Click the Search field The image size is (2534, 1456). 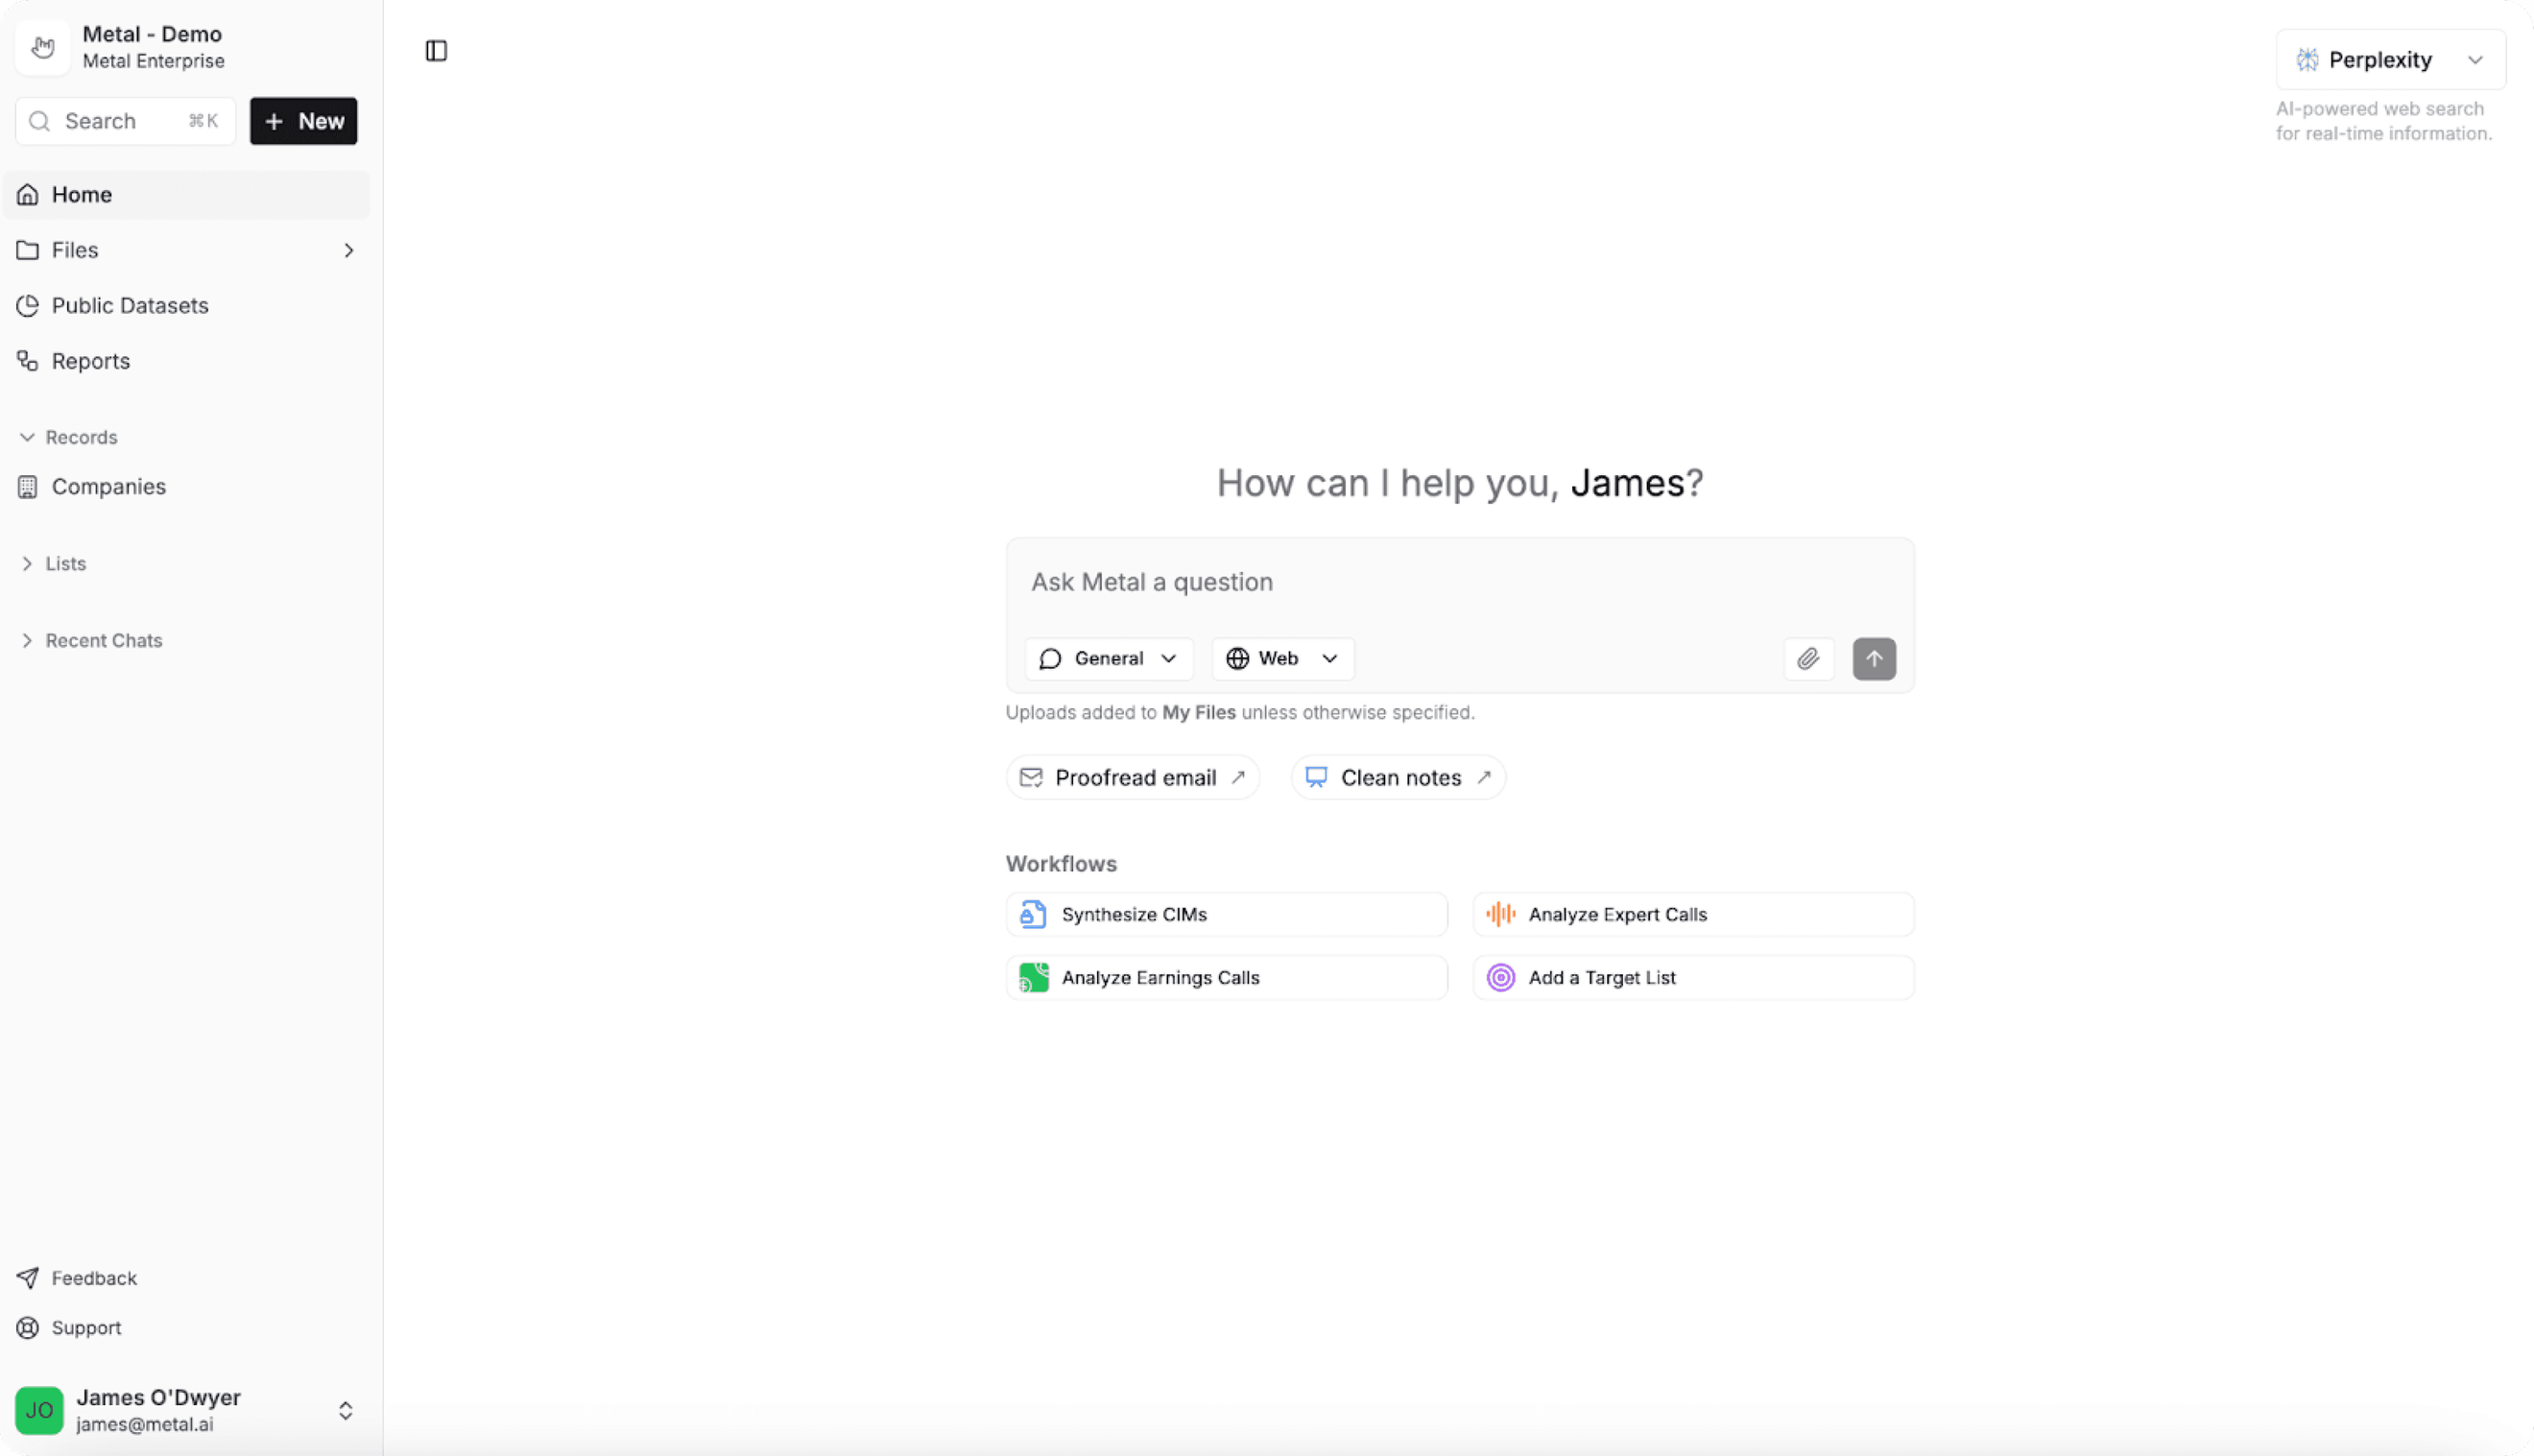coord(125,121)
